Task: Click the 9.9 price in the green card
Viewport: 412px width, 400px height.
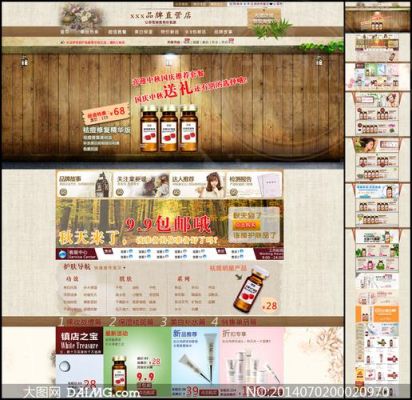Action: coord(145,377)
